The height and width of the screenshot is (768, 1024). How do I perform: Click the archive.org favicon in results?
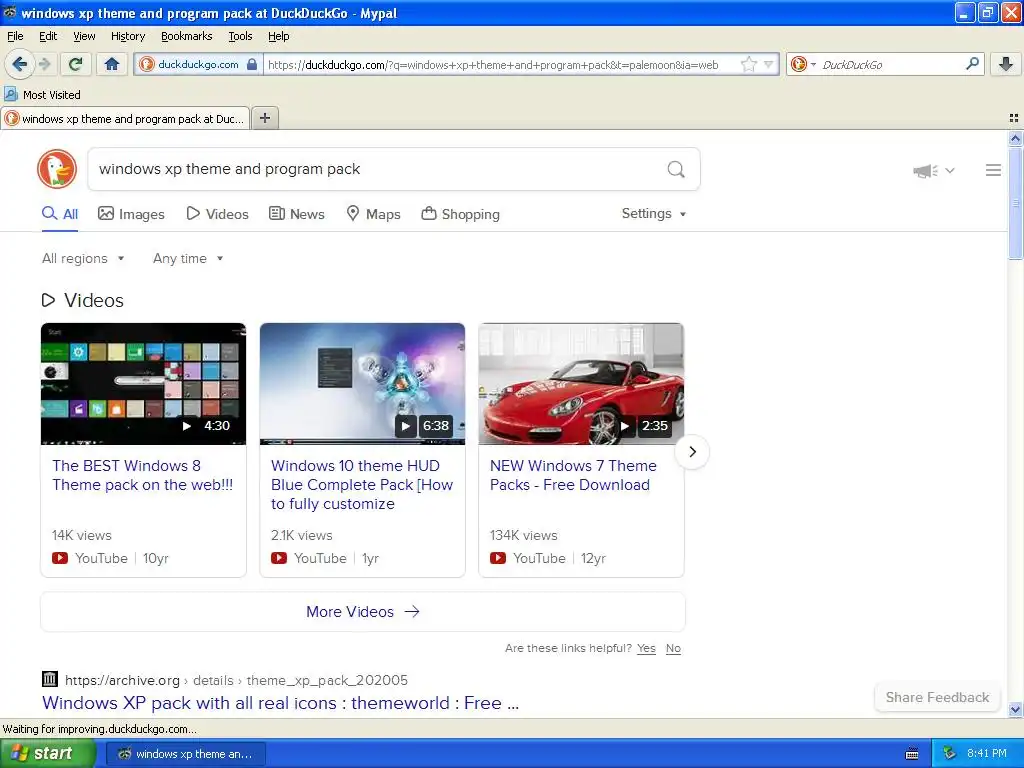coord(50,679)
